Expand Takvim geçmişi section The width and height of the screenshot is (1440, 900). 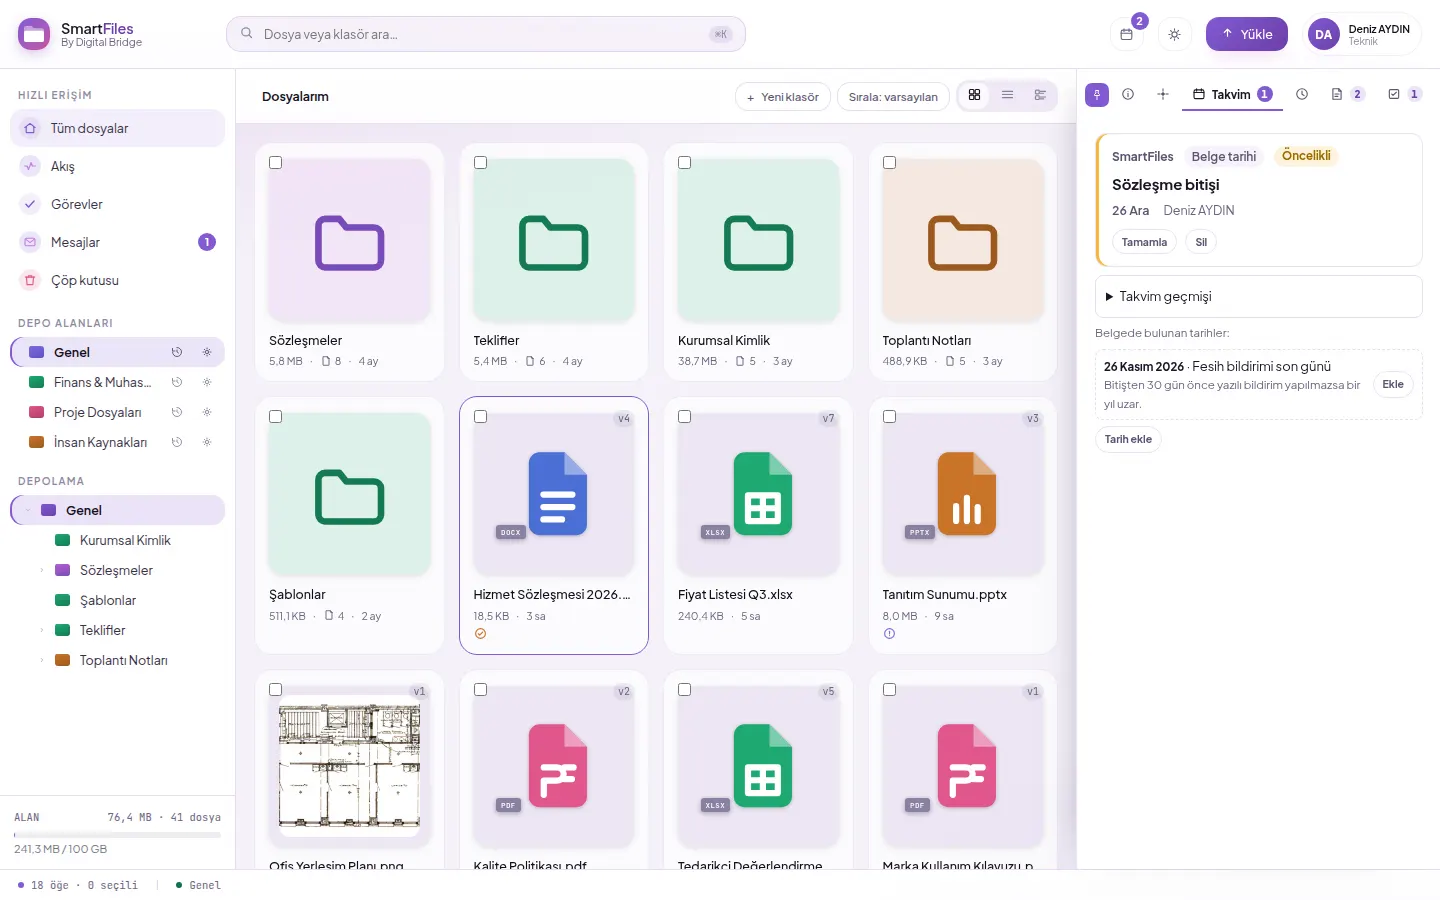click(x=1259, y=297)
